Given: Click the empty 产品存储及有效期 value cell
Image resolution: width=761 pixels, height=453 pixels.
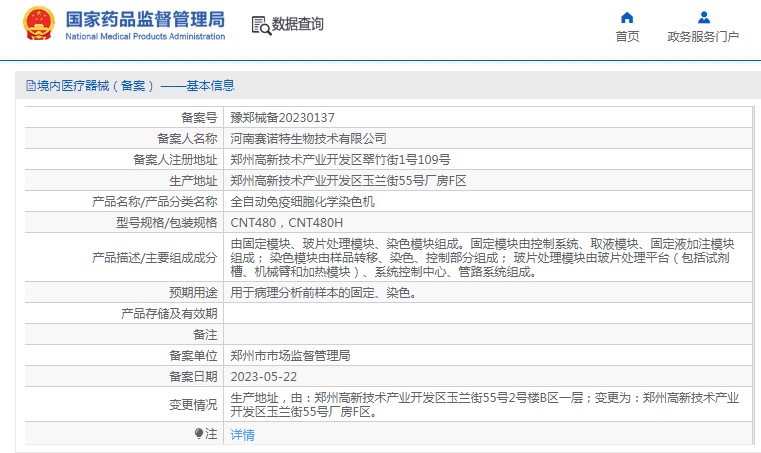Looking at the screenshot, I should 488,314.
